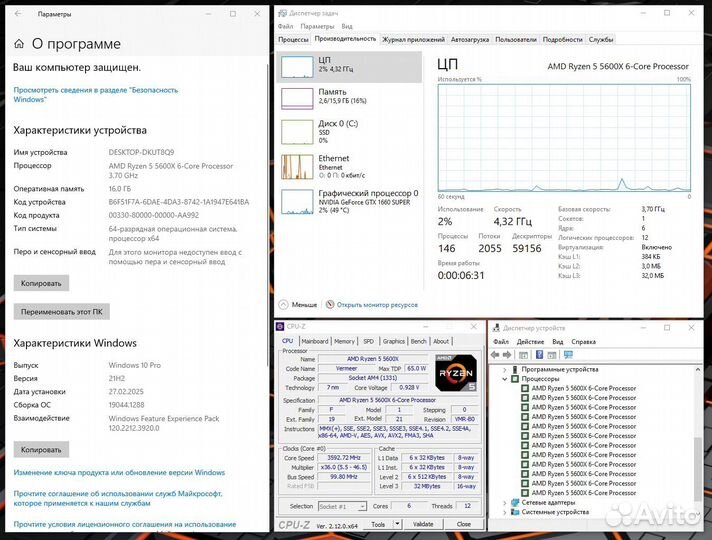Collapse Task Manager with the Меньше chevron
The image size is (712, 540).
(x=283, y=305)
